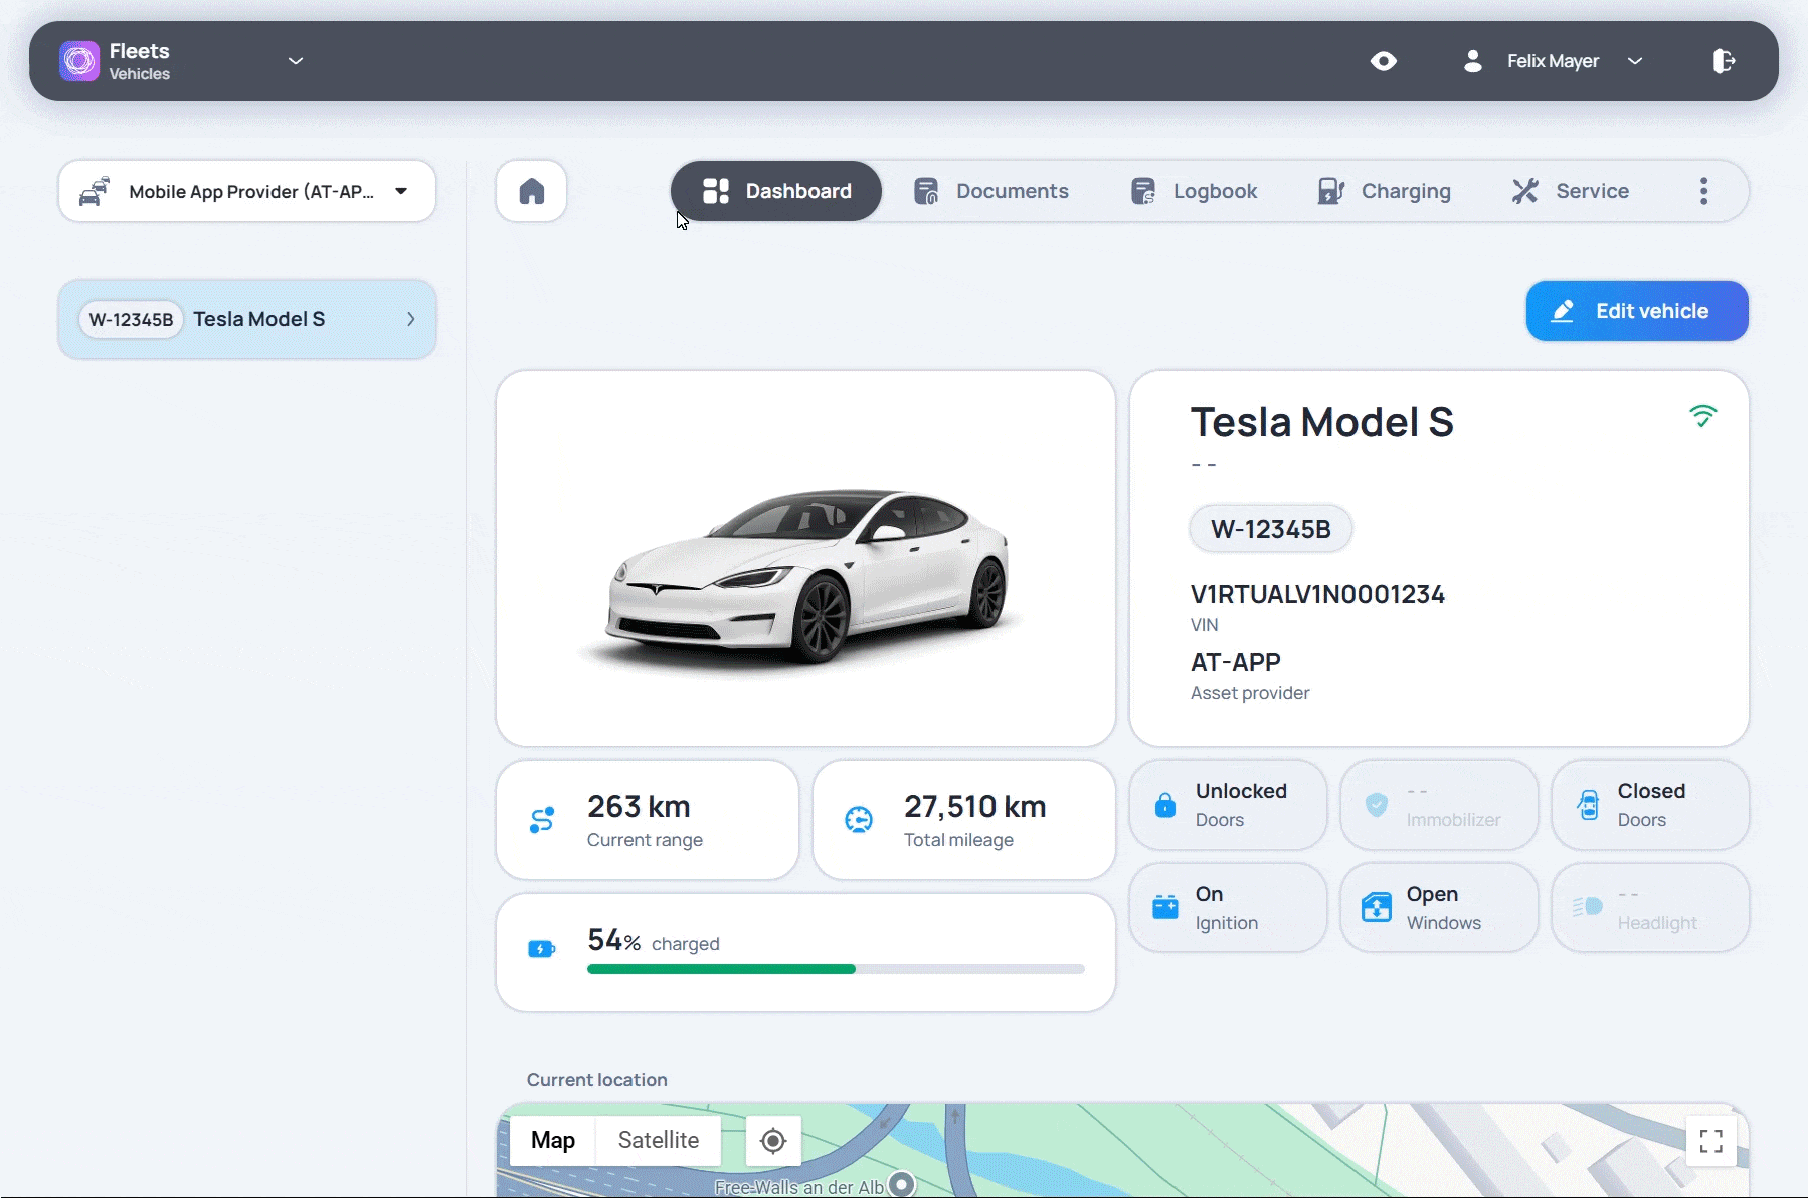Toggle the eye visibility icon in header

(1384, 61)
